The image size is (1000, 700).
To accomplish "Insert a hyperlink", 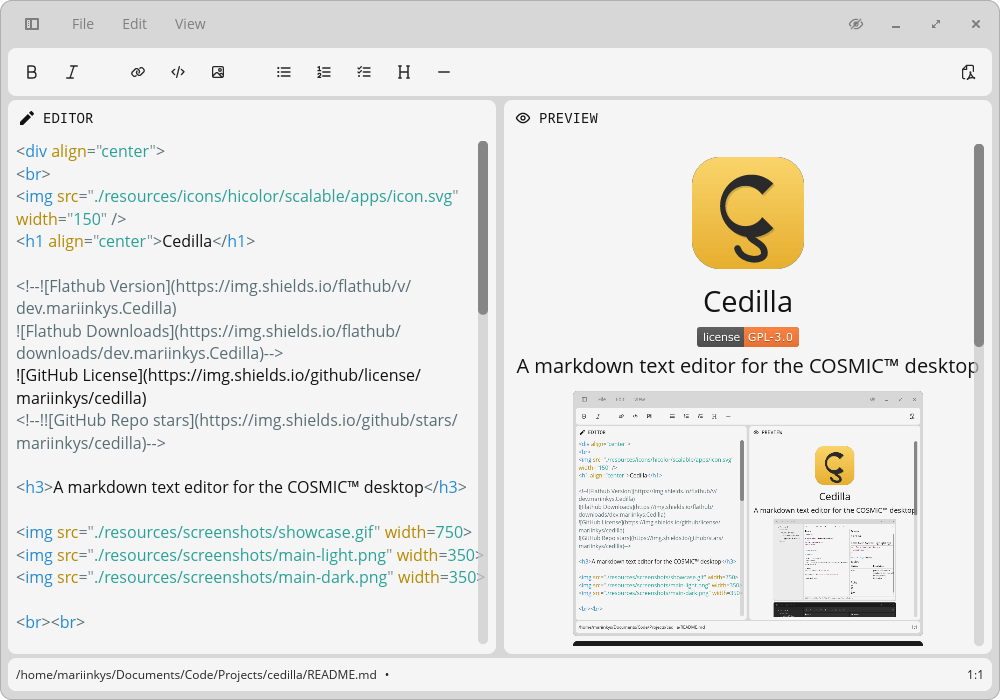I will pos(138,72).
